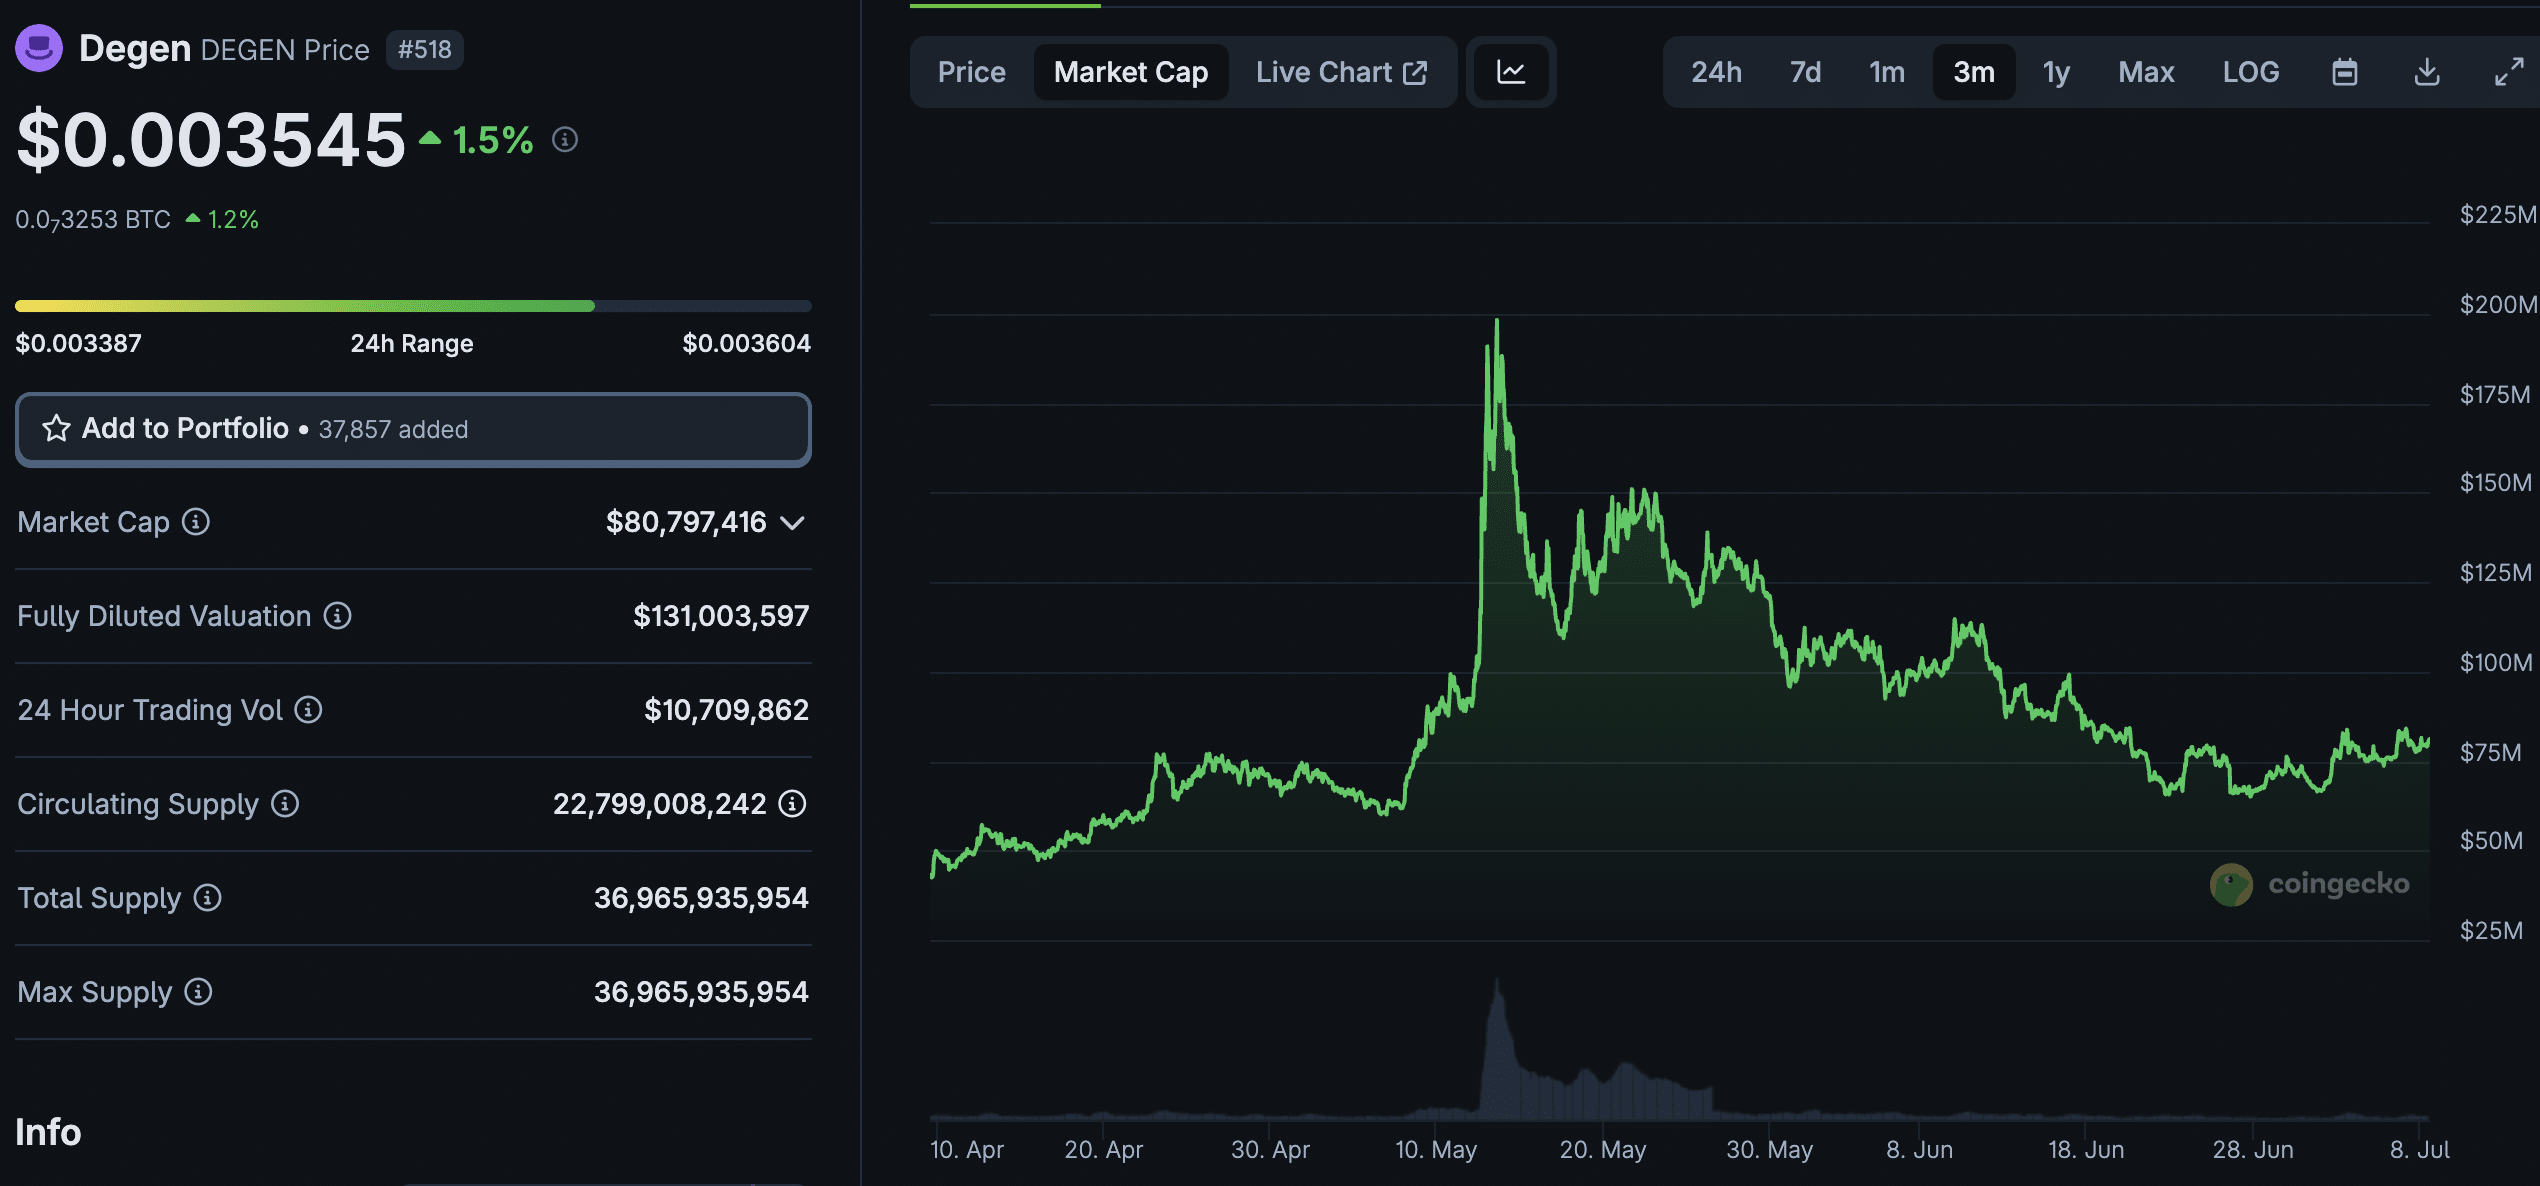2540x1186 pixels.
Task: Click the Market Cap info tooltip icon
Action: point(196,522)
